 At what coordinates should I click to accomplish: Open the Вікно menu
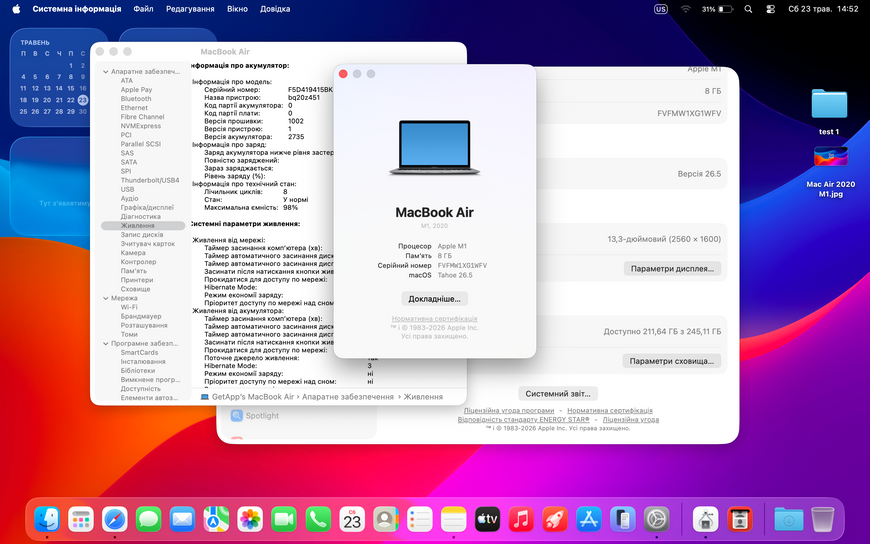click(237, 9)
